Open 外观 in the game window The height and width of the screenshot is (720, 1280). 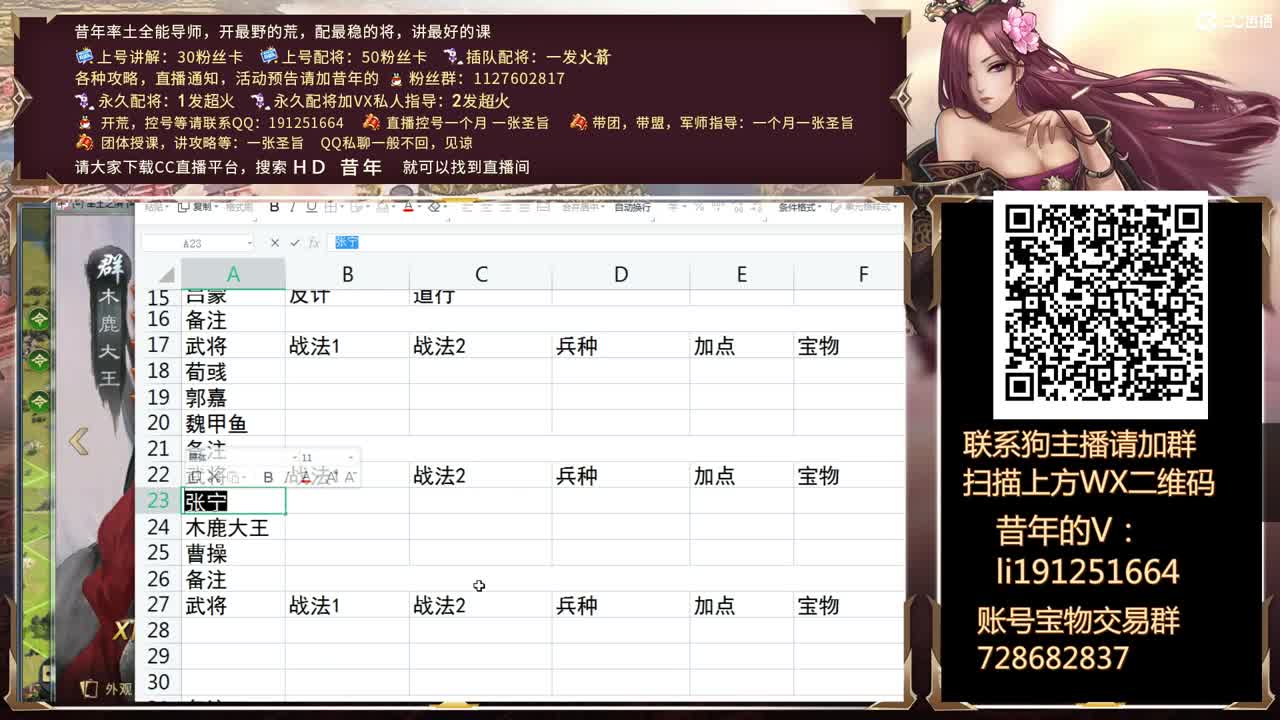click(x=108, y=688)
